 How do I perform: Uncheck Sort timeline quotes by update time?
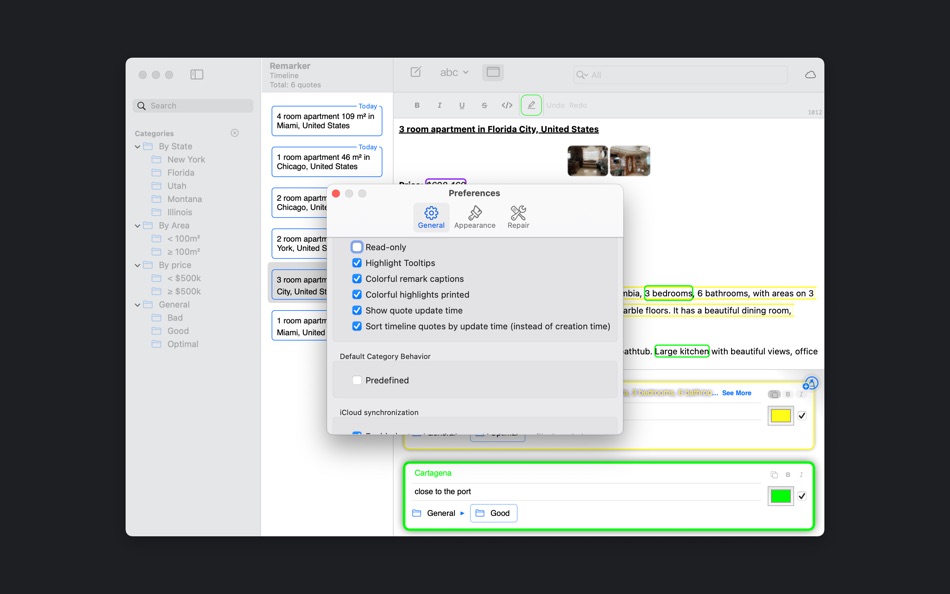click(357, 326)
